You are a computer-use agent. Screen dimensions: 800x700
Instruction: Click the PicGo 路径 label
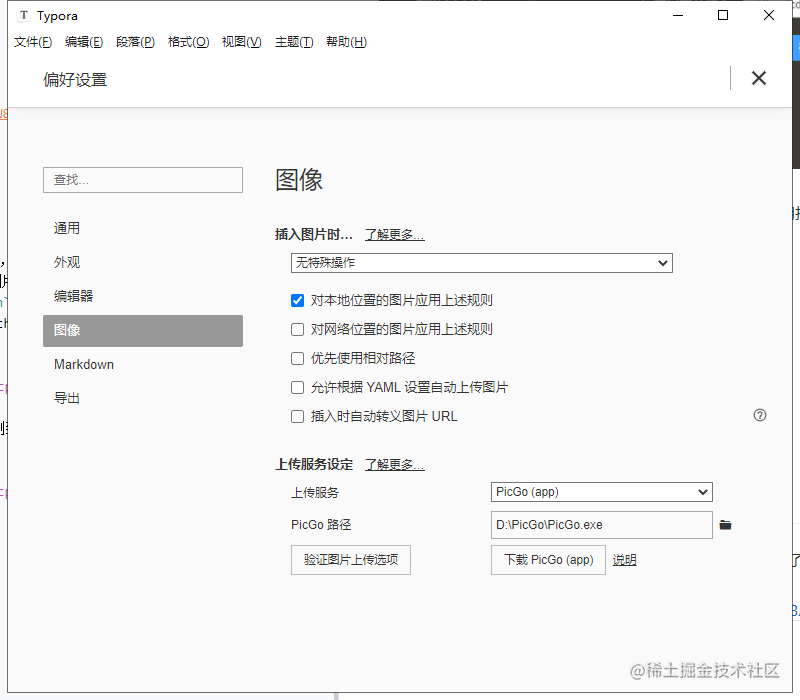[x=321, y=525]
